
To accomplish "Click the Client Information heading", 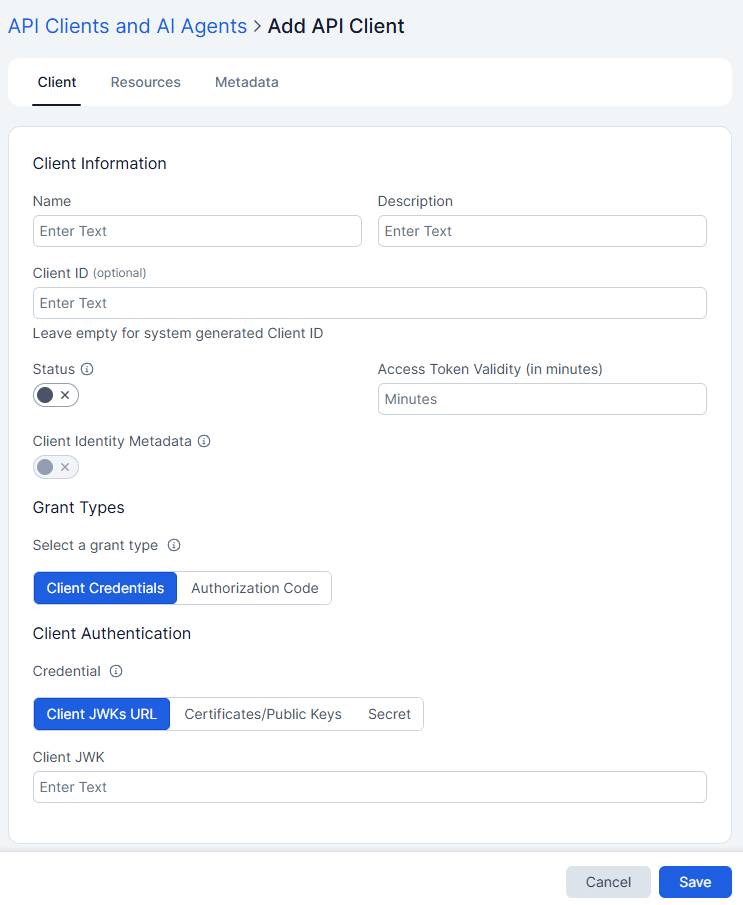I will (x=99, y=163).
